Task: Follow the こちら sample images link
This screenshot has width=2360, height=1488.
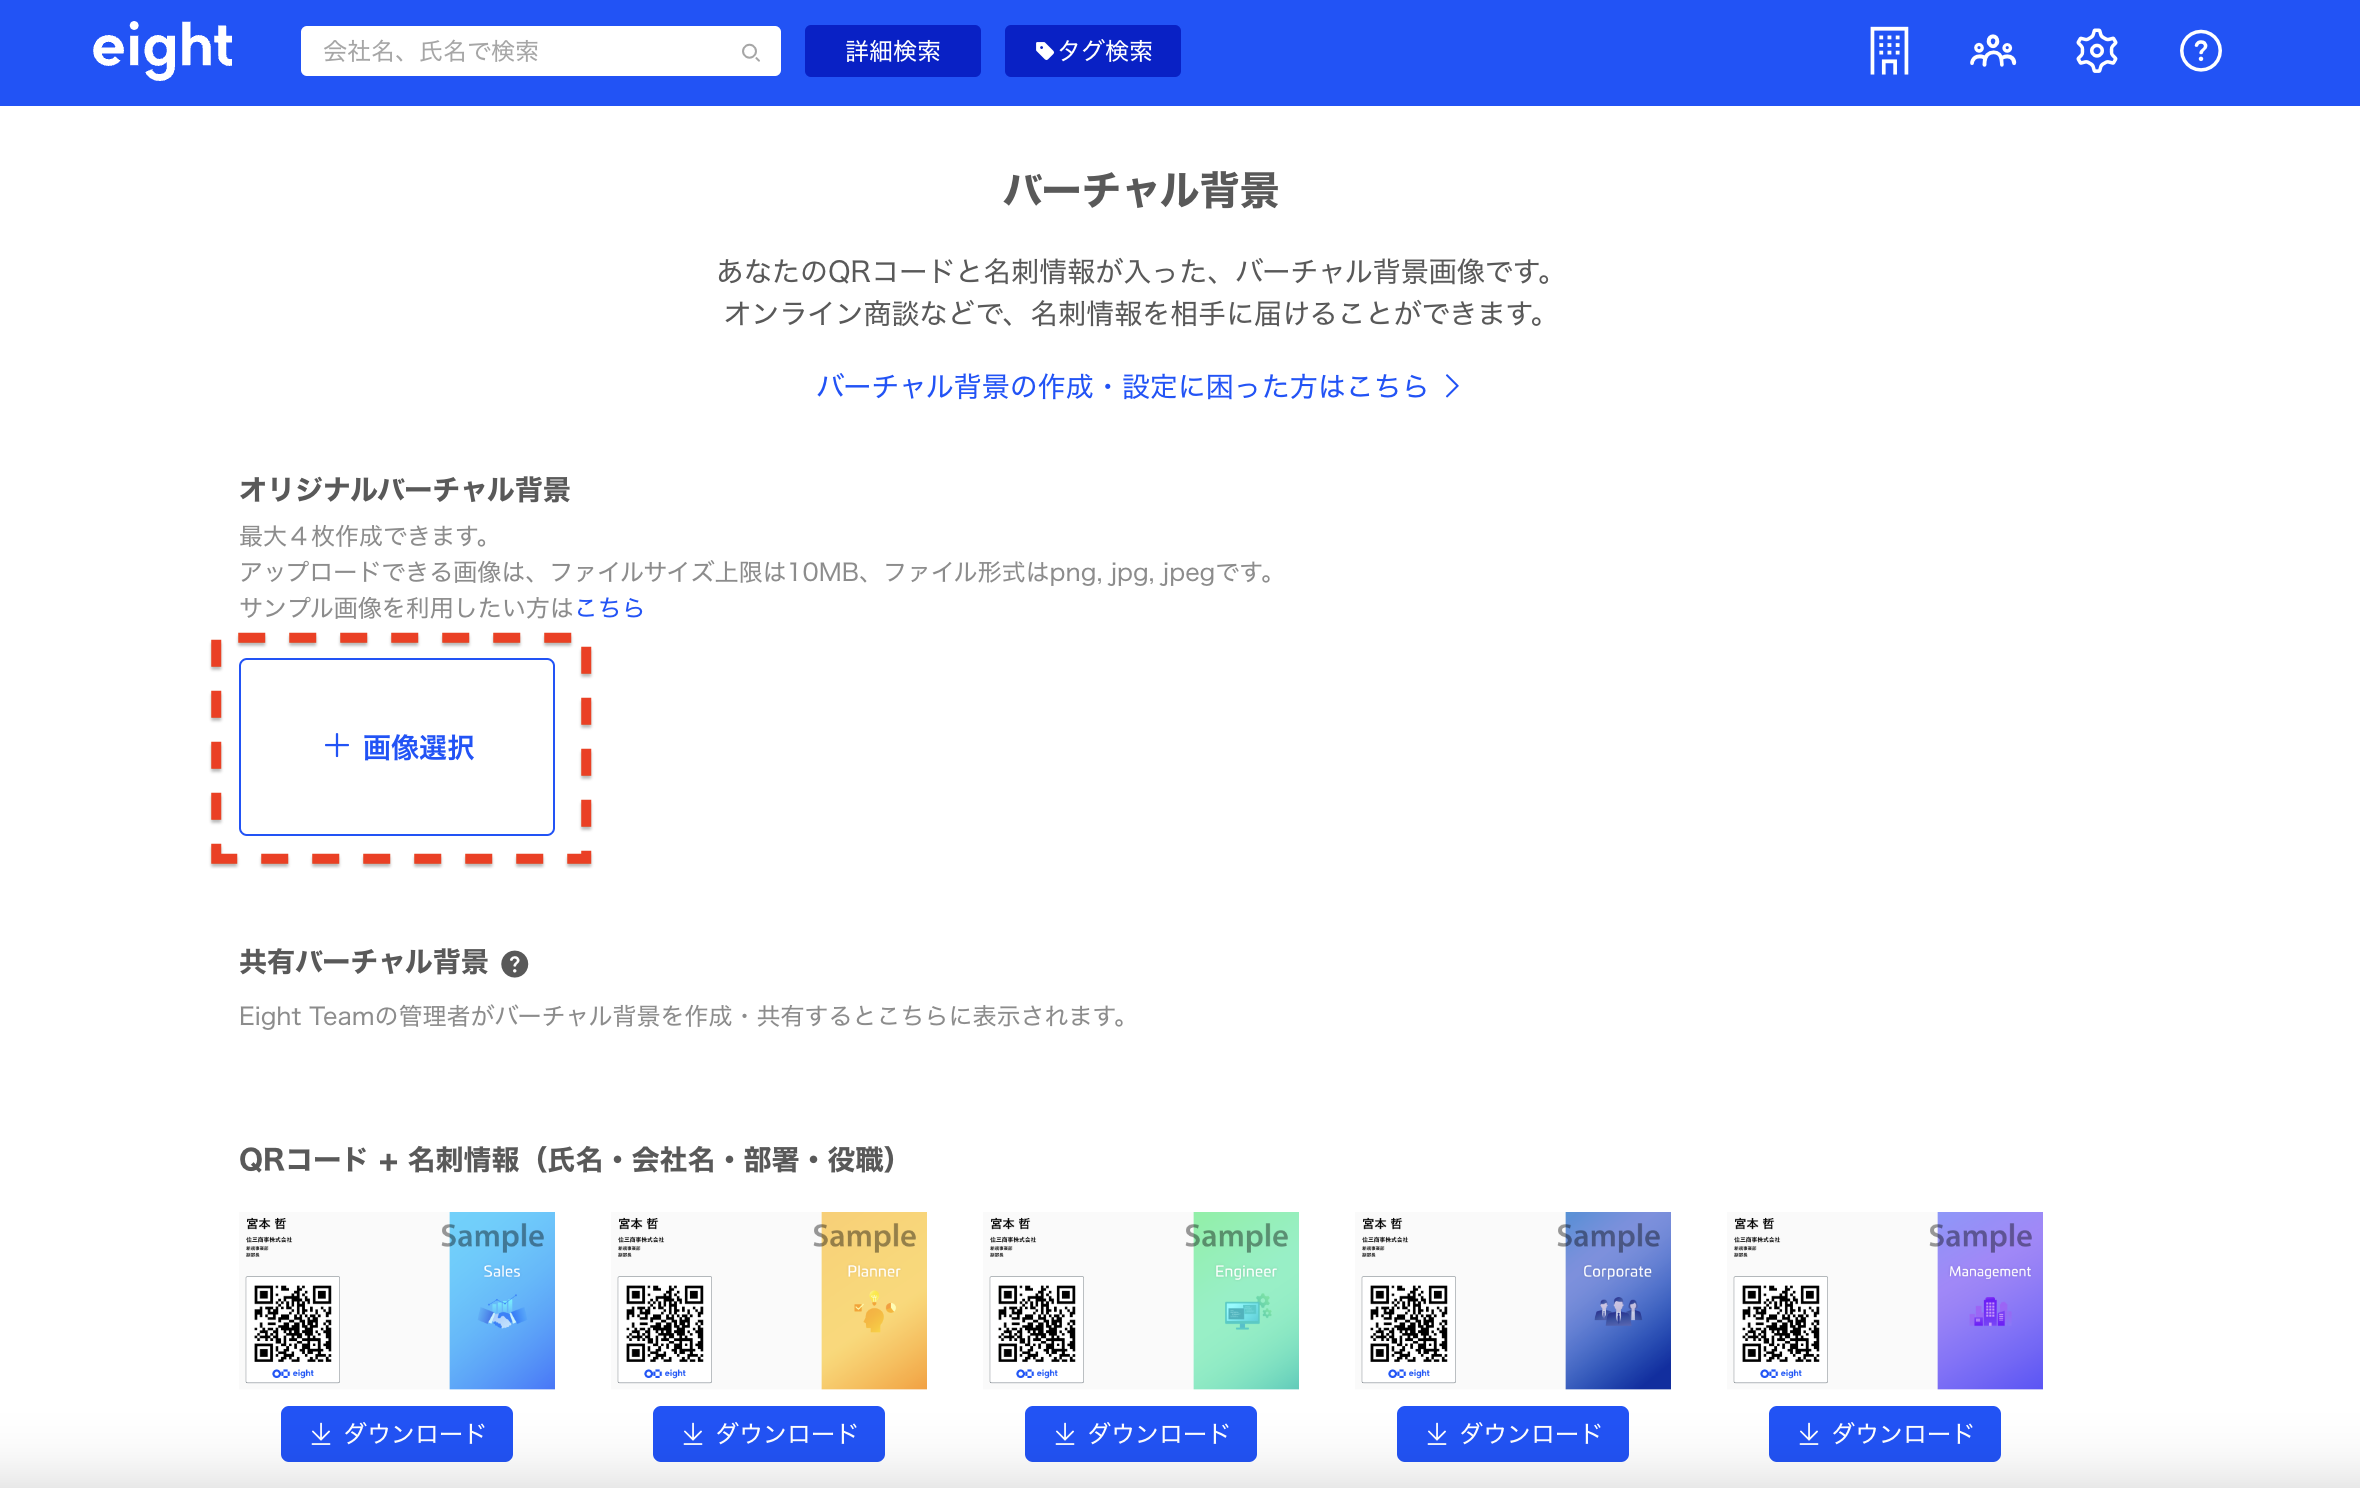Action: click(x=609, y=608)
